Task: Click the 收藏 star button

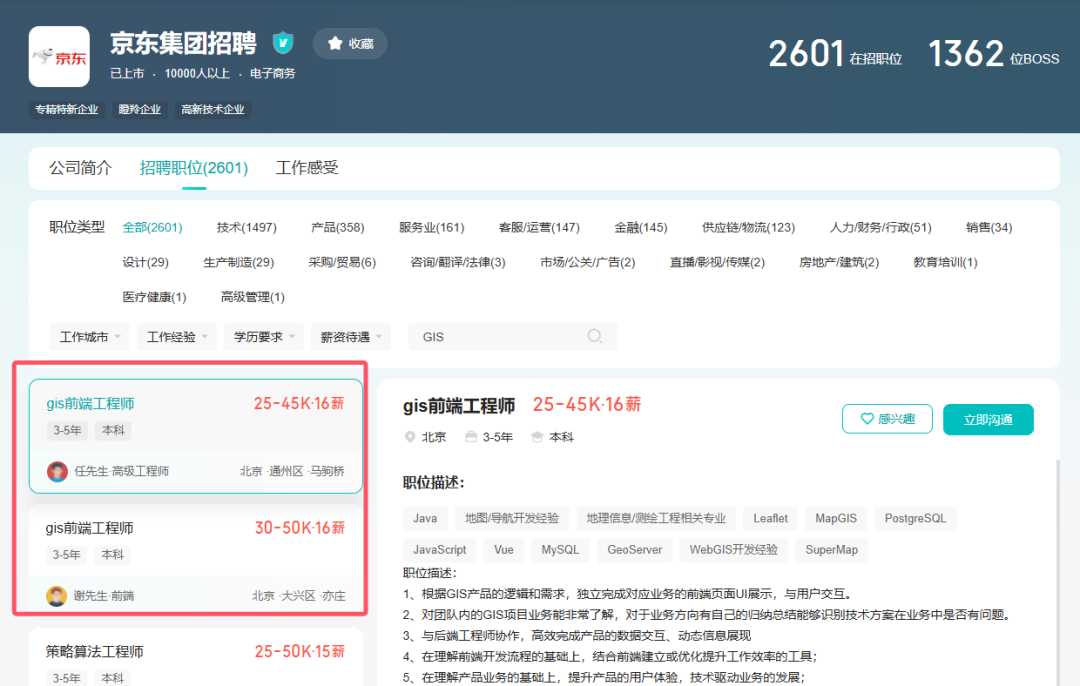Action: (350, 43)
